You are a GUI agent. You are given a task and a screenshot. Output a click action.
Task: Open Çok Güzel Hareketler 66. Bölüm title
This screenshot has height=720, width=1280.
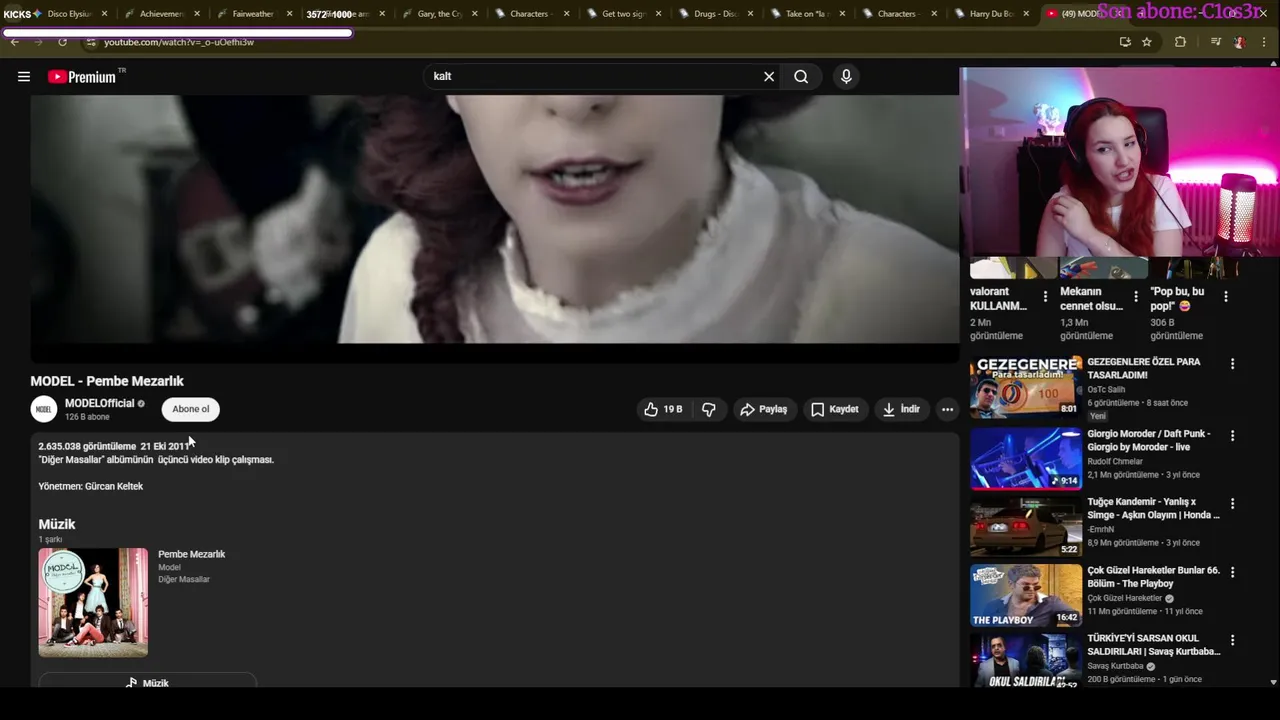tap(1153, 576)
